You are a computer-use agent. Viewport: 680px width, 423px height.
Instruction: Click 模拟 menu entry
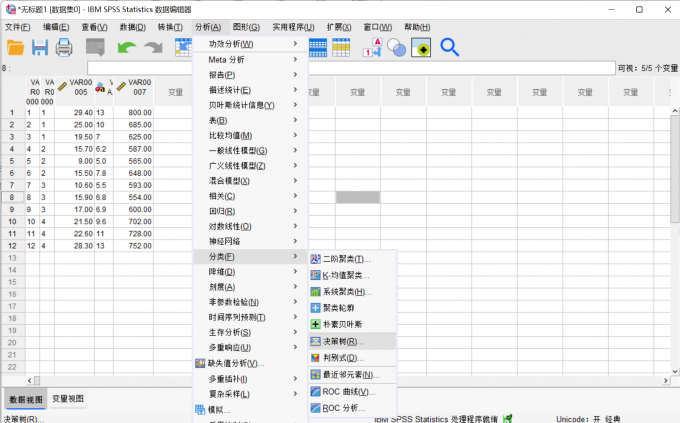(x=250, y=410)
